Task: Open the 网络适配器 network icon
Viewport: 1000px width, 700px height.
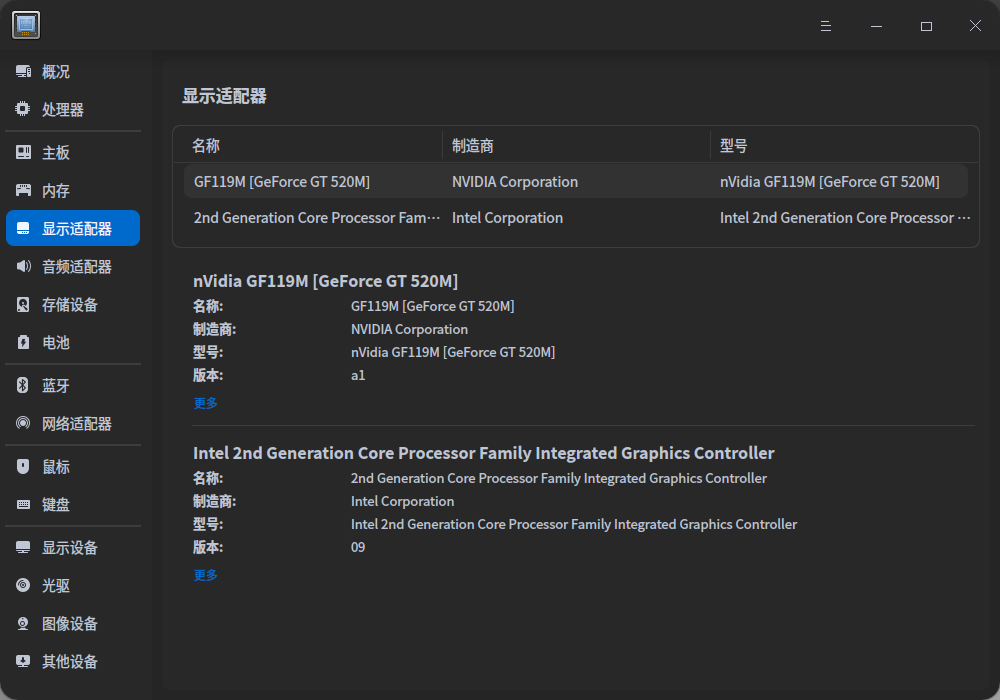Action: click(23, 424)
